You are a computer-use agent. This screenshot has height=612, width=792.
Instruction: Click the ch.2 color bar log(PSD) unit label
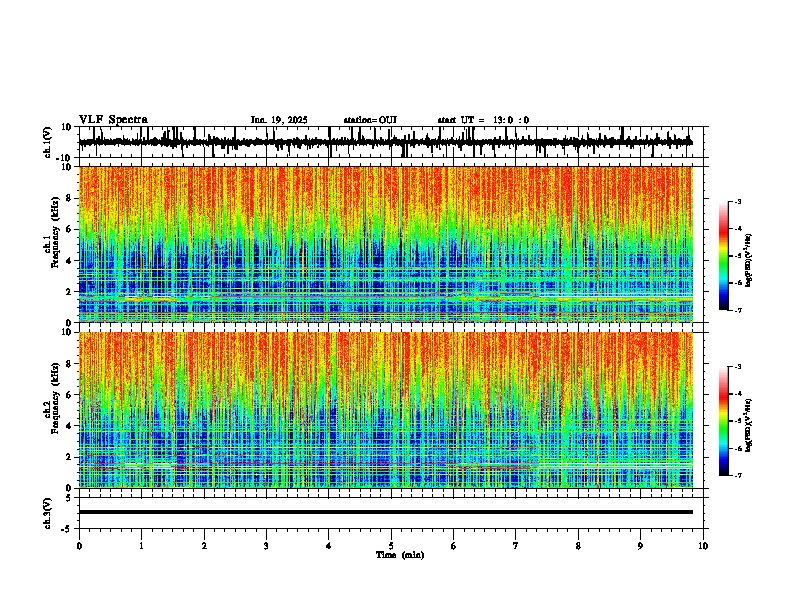[x=749, y=425]
